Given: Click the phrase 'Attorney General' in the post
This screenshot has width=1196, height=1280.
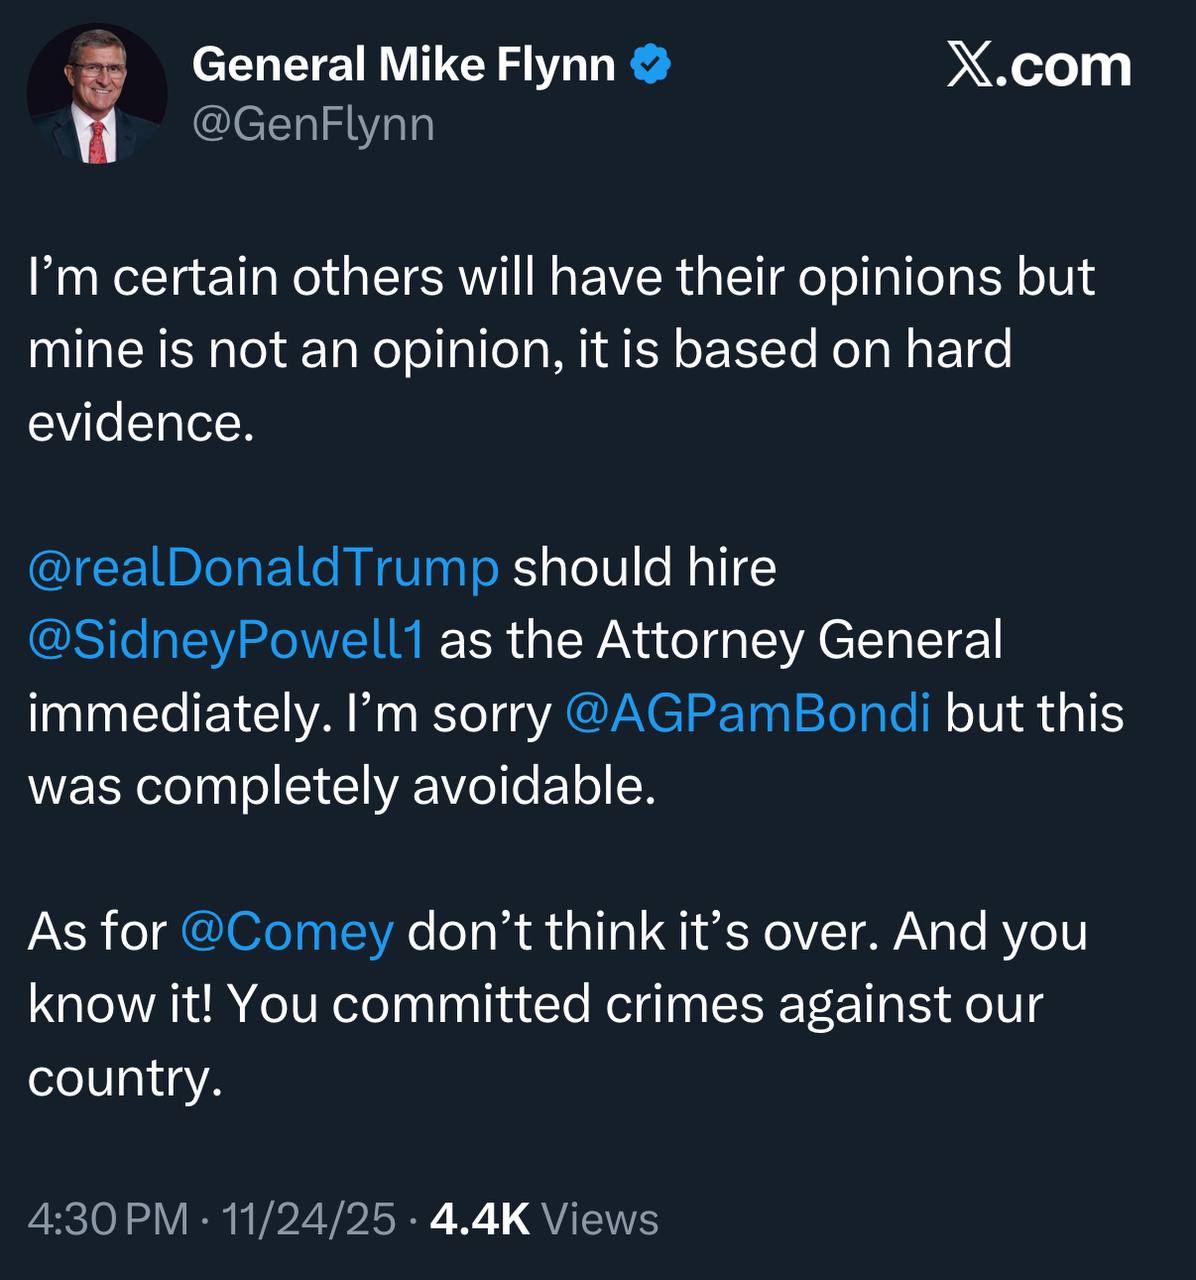Looking at the screenshot, I should [x=799, y=641].
